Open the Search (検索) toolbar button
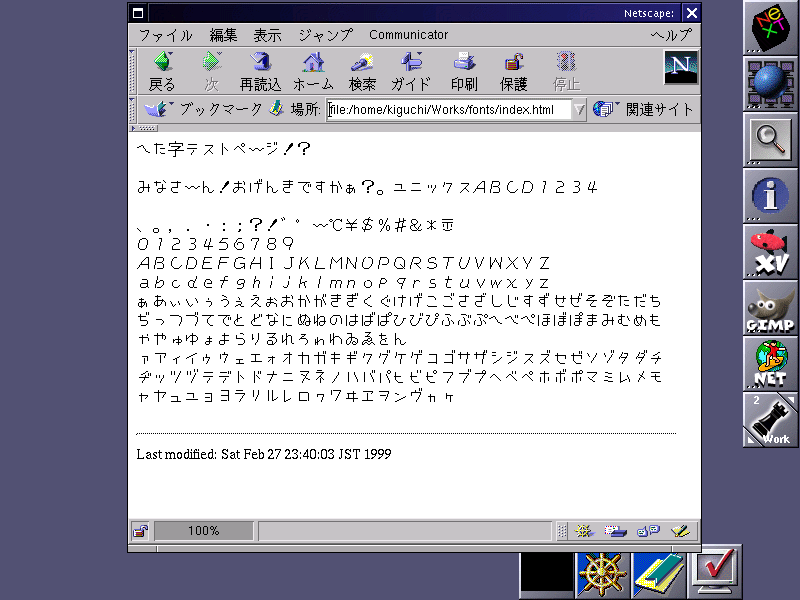The height and width of the screenshot is (600, 800). click(362, 71)
